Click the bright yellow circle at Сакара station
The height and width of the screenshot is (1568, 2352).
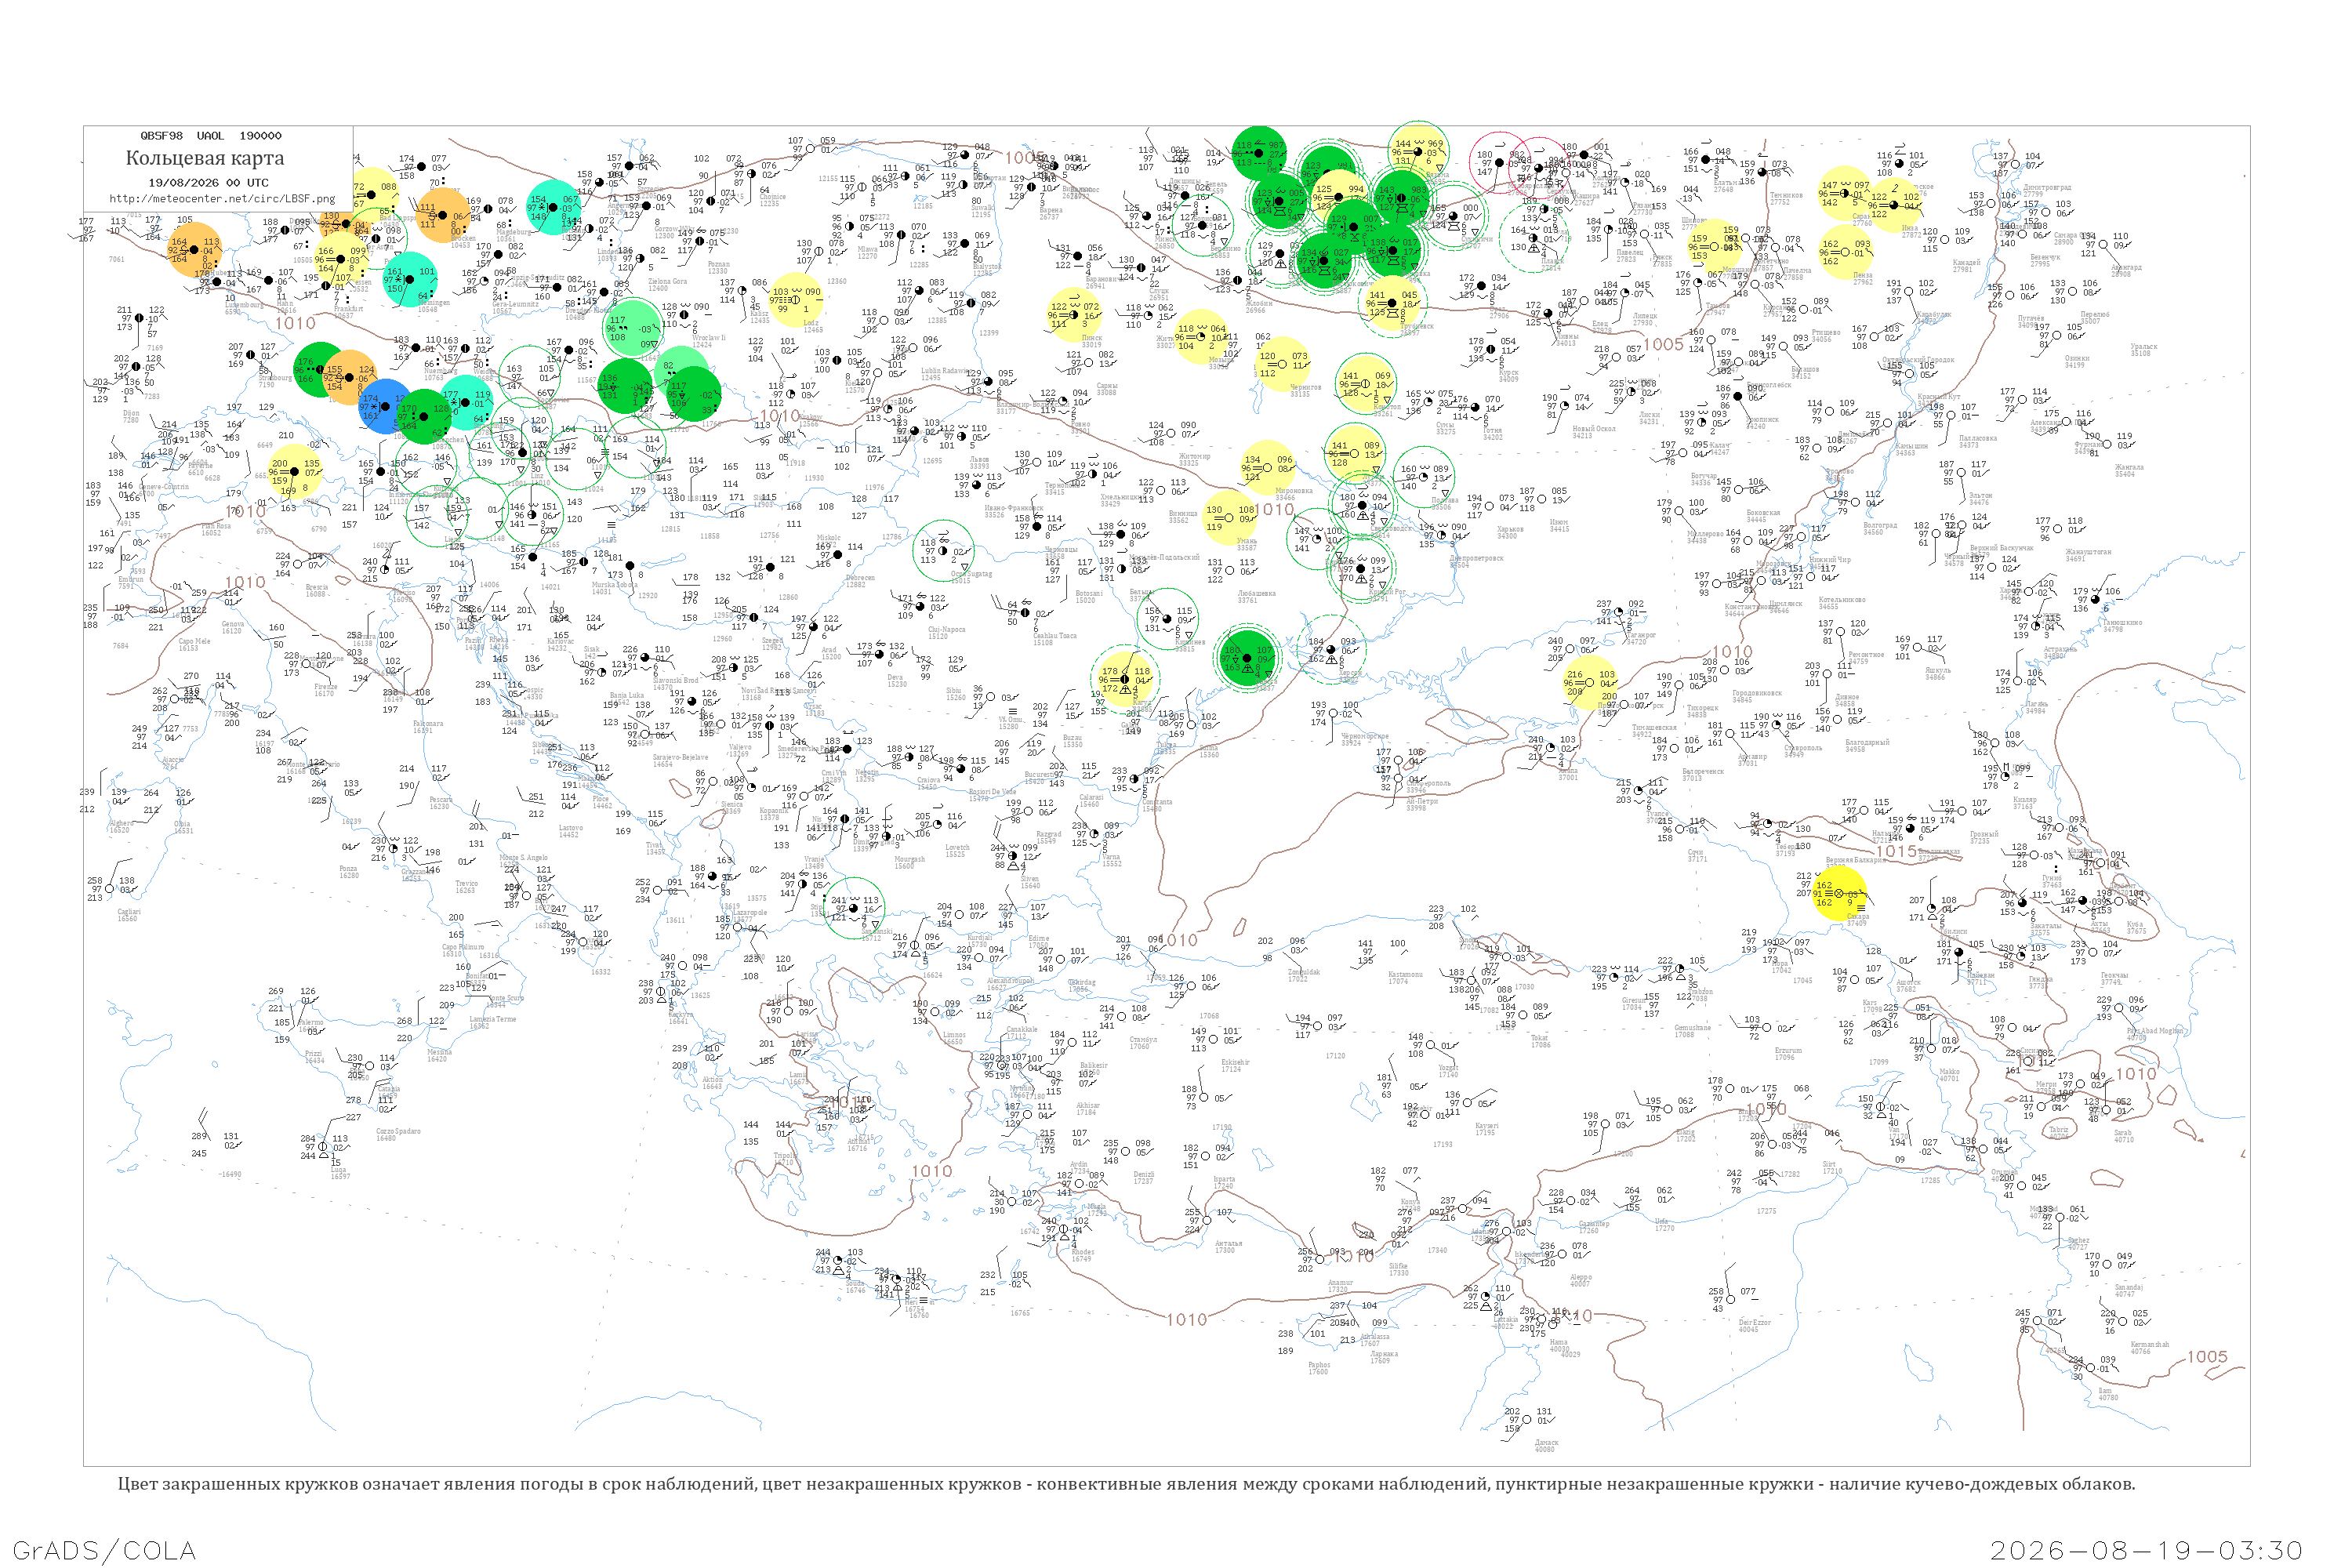click(x=1840, y=894)
